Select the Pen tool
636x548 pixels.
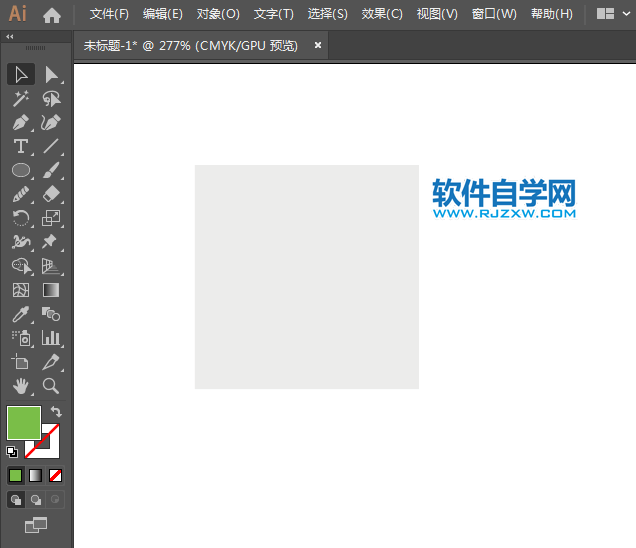(x=21, y=122)
